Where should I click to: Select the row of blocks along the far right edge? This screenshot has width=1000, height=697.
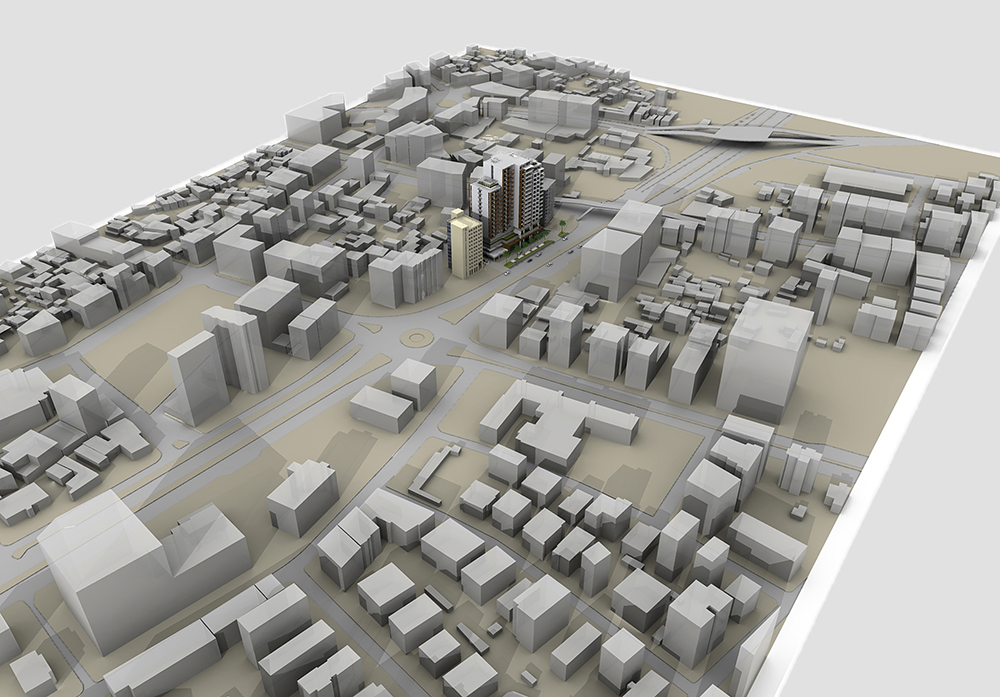(x=930, y=290)
